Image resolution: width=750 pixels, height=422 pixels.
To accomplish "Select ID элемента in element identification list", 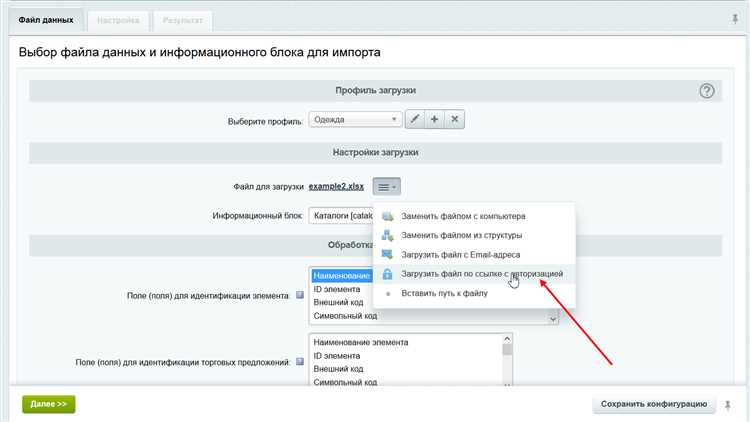I will (337, 289).
